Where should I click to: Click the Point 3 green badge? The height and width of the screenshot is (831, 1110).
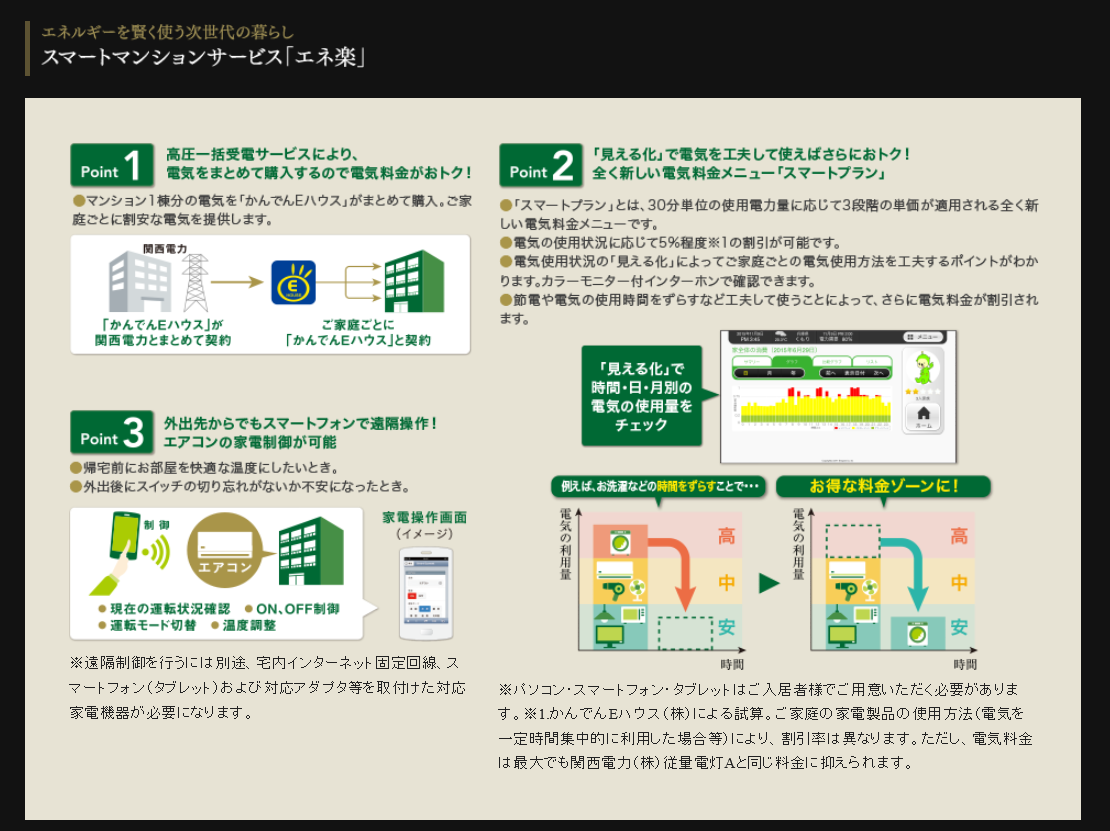pyautogui.click(x=112, y=433)
